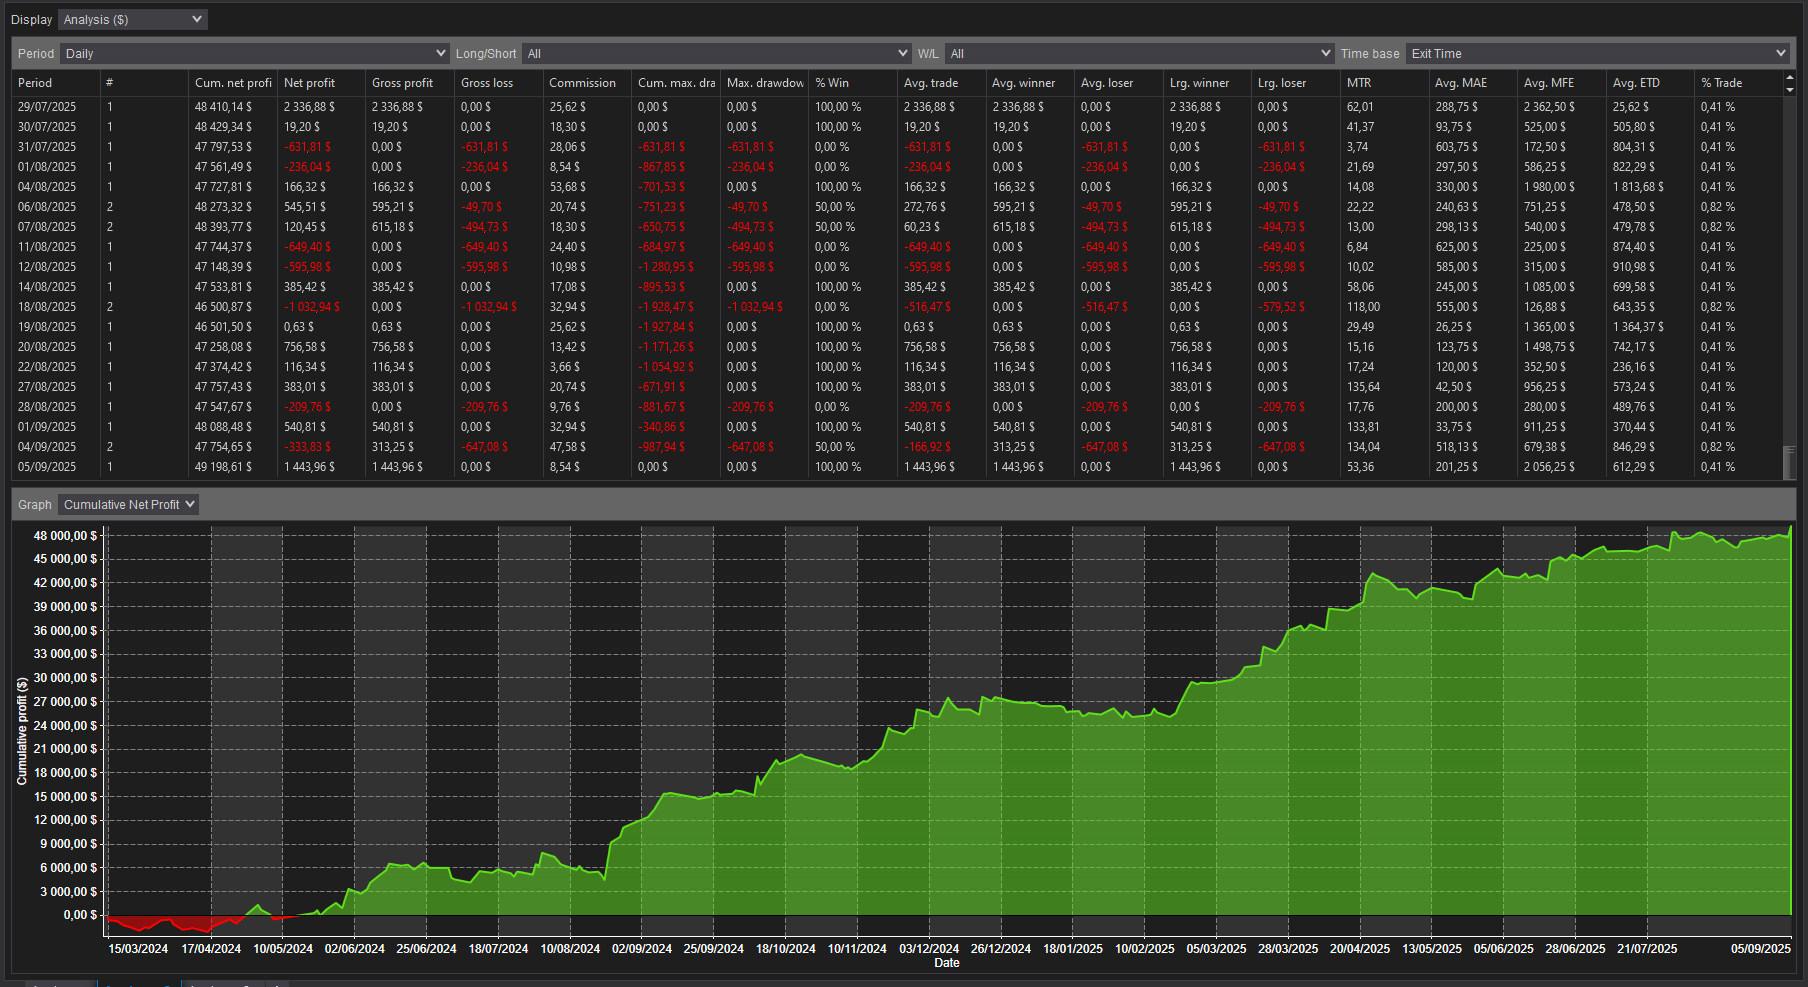Select the 07/08/2025 period row
The height and width of the screenshot is (987, 1808).
[x=897, y=227]
